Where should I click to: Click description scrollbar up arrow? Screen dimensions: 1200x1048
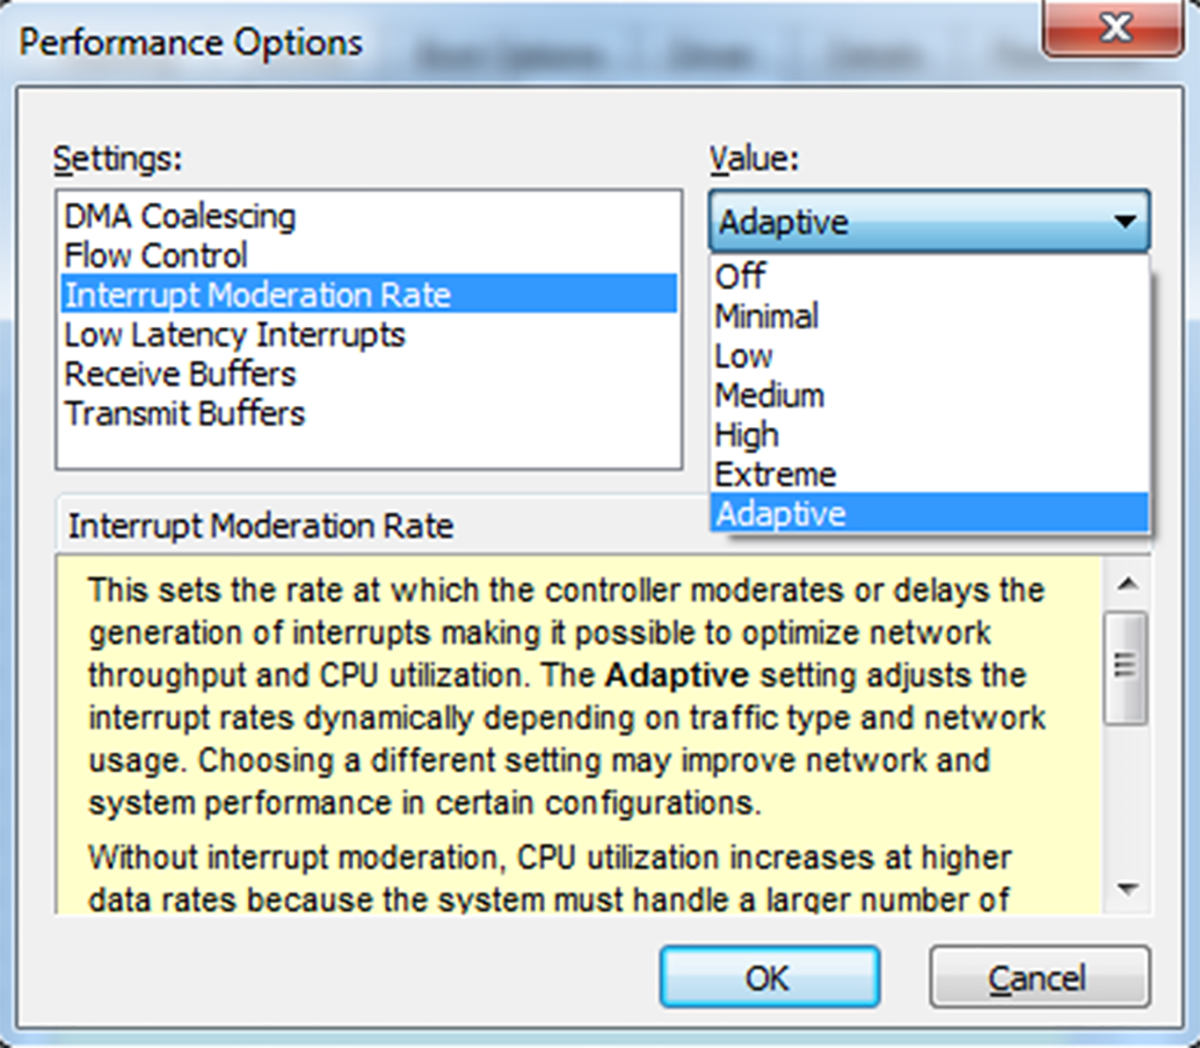coord(1127,583)
